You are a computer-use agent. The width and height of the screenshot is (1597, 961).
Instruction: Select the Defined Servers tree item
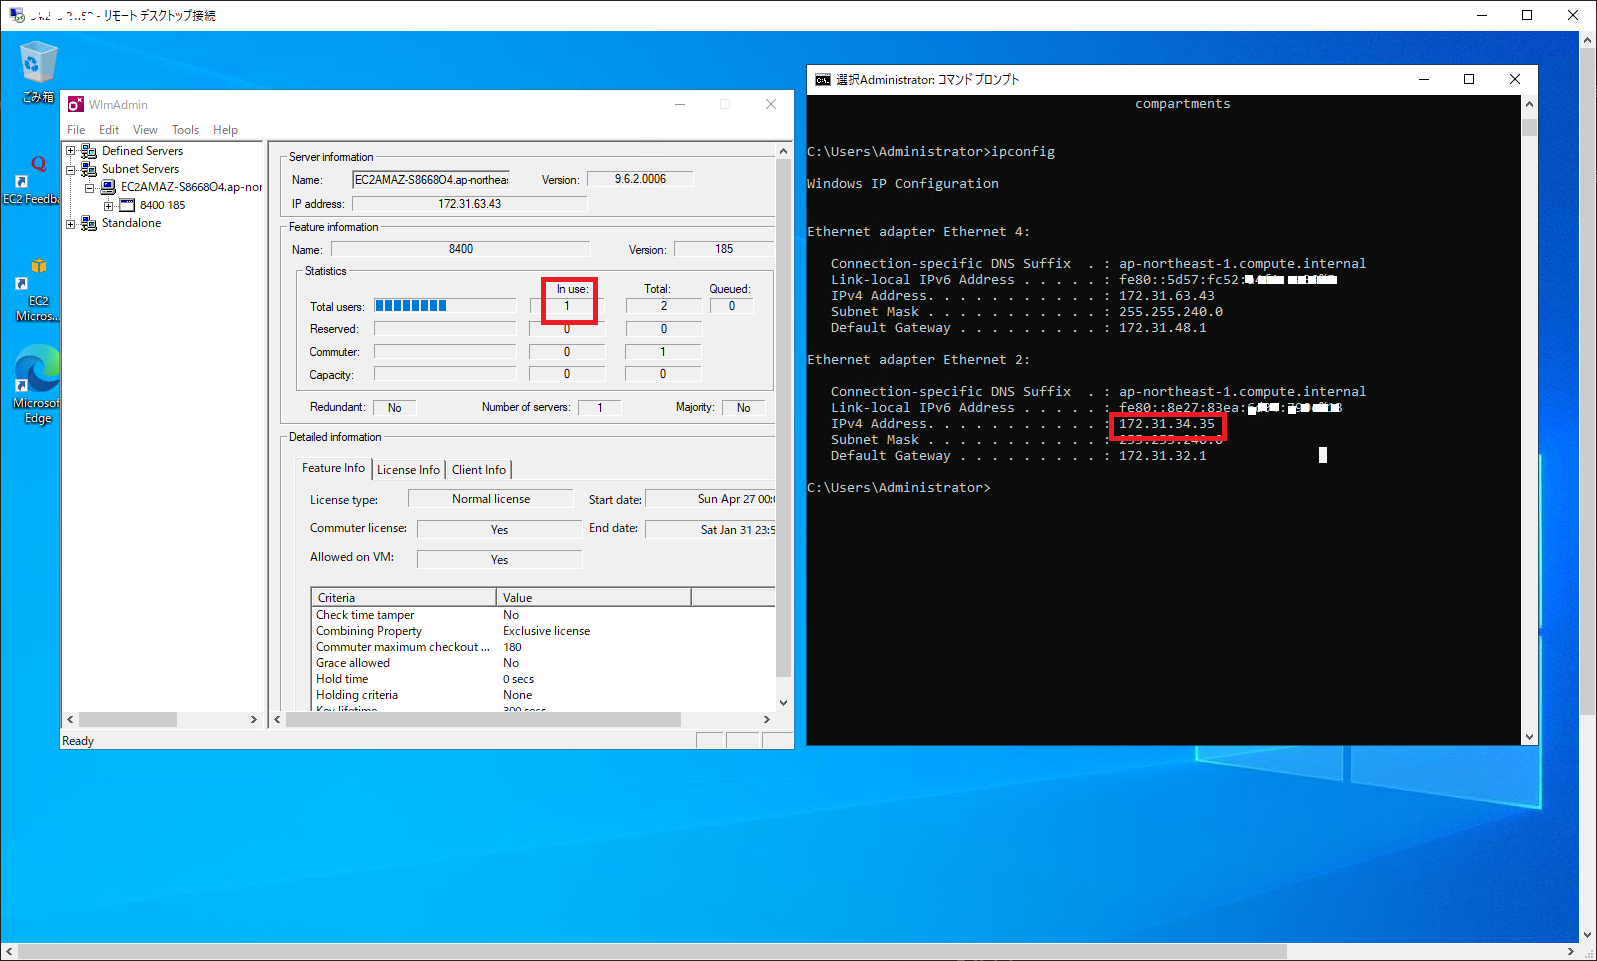pyautogui.click(x=142, y=151)
